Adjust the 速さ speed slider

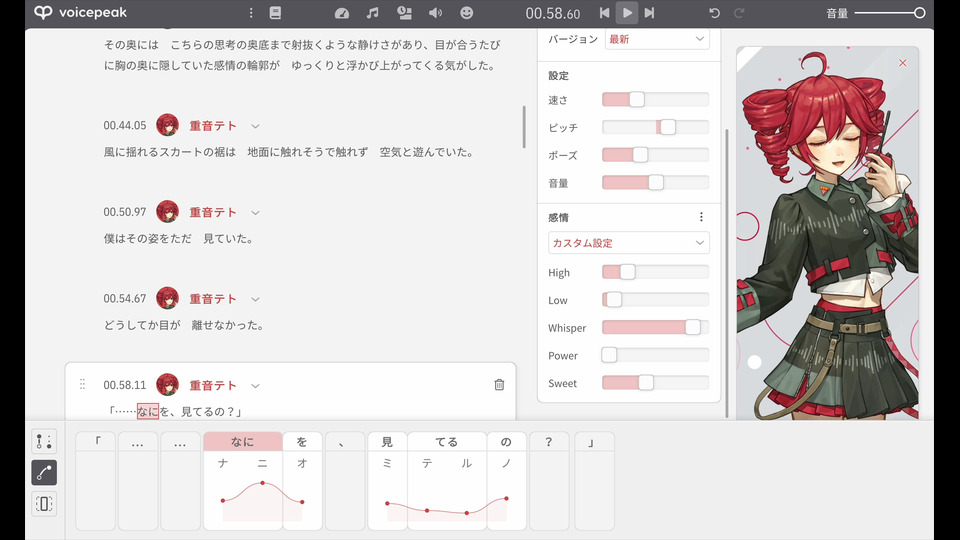[x=655, y=99]
